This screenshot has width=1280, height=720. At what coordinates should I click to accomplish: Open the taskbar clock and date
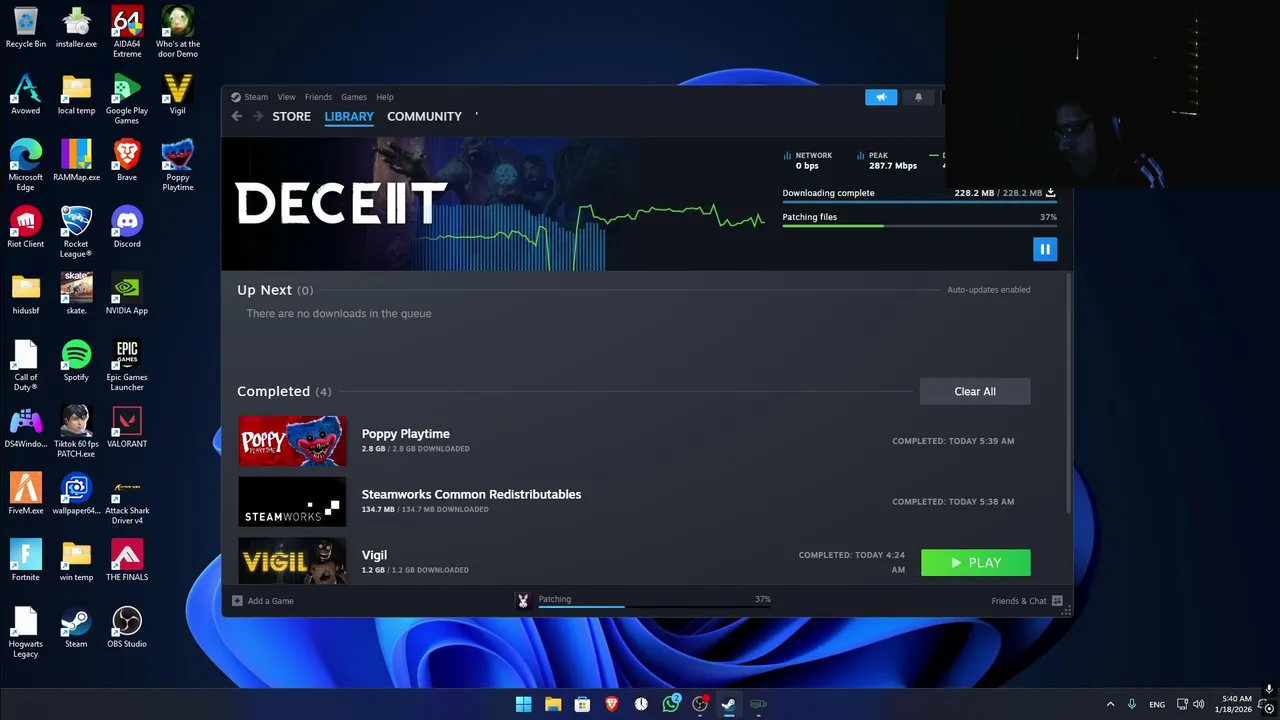(x=1236, y=704)
